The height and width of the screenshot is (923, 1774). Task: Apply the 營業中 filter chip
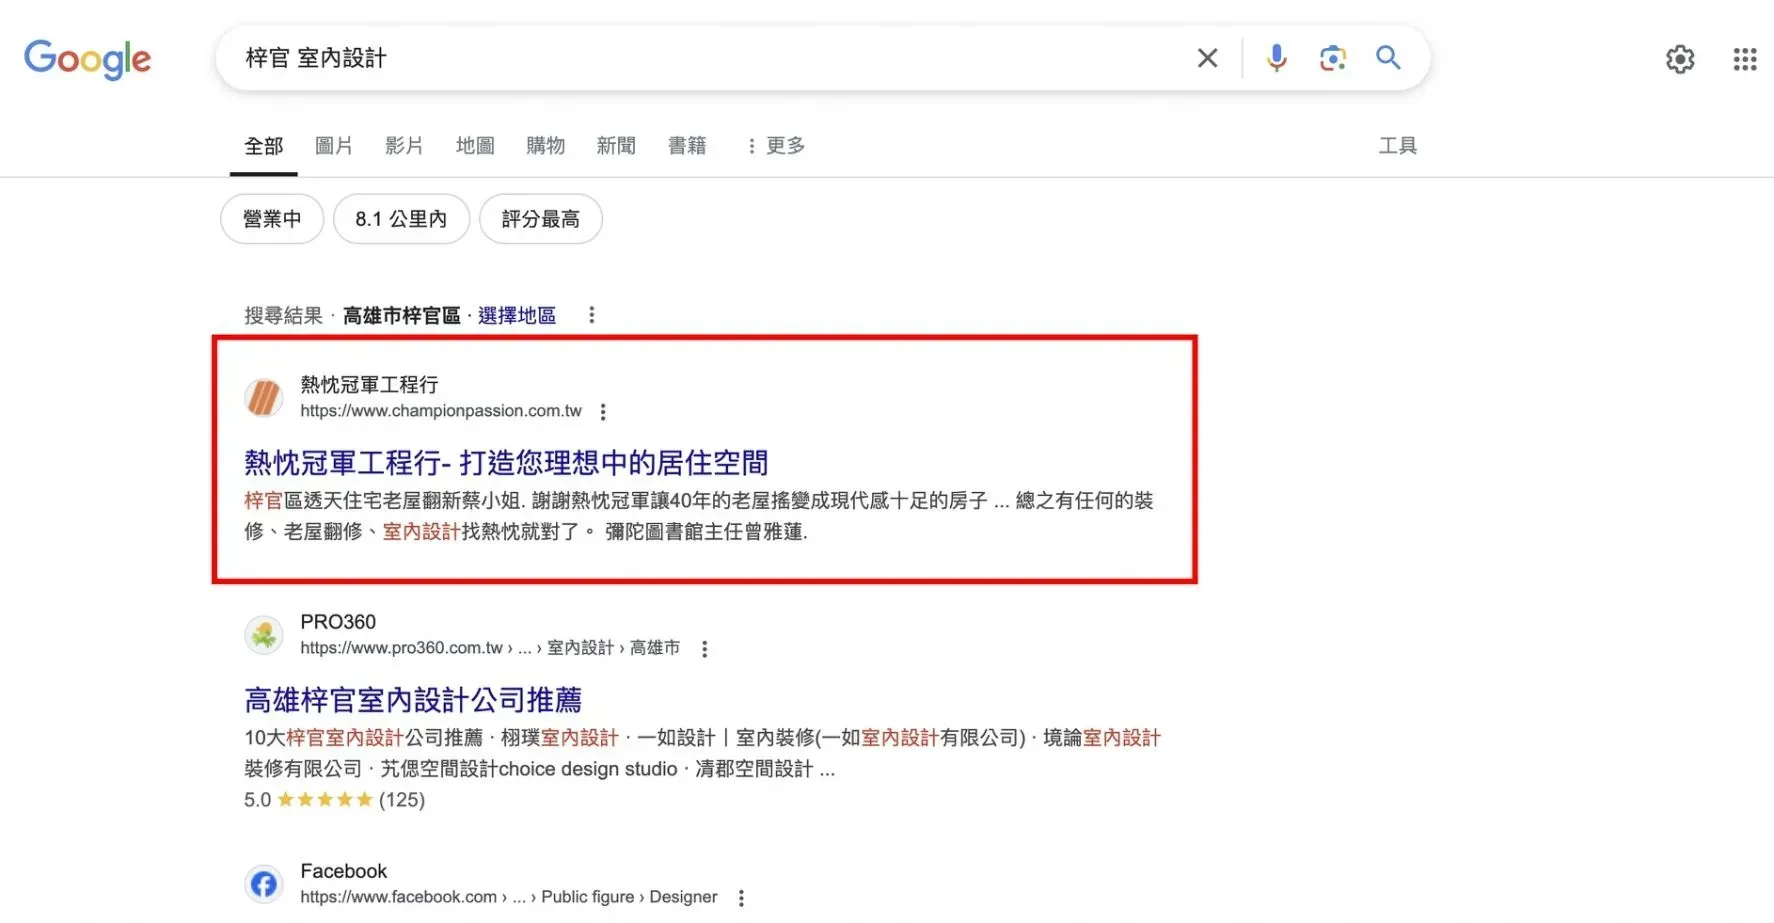coord(272,219)
